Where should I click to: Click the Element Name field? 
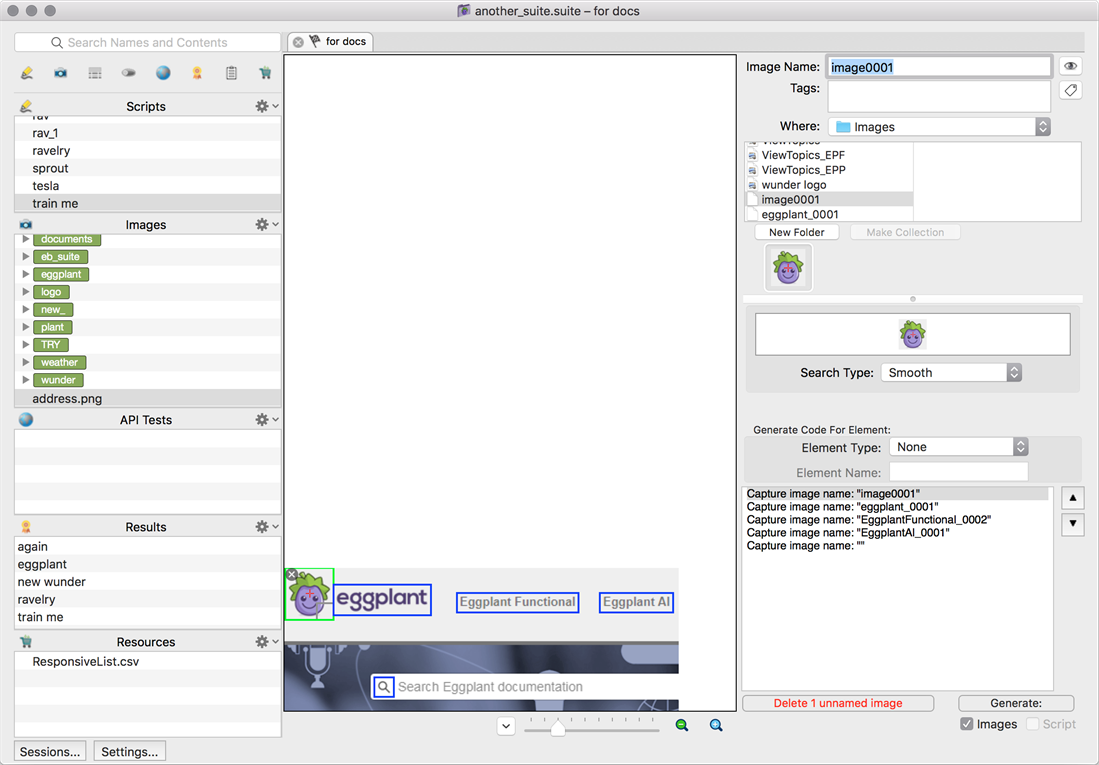(958, 472)
